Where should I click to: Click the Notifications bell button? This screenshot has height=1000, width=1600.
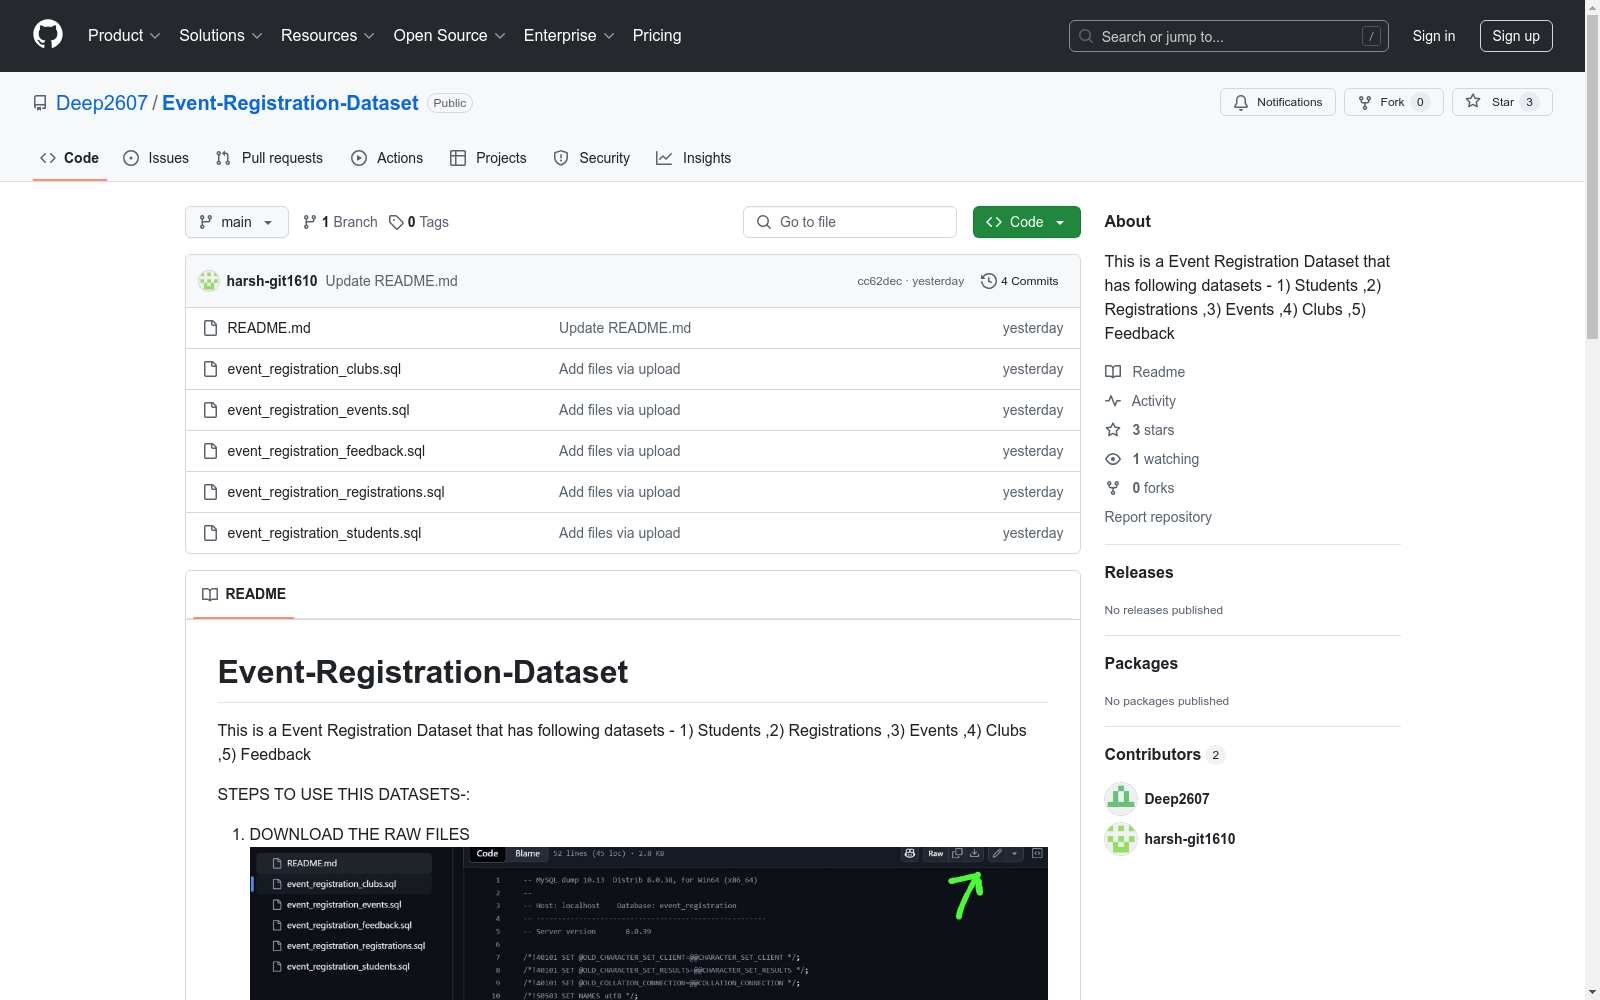point(1278,102)
